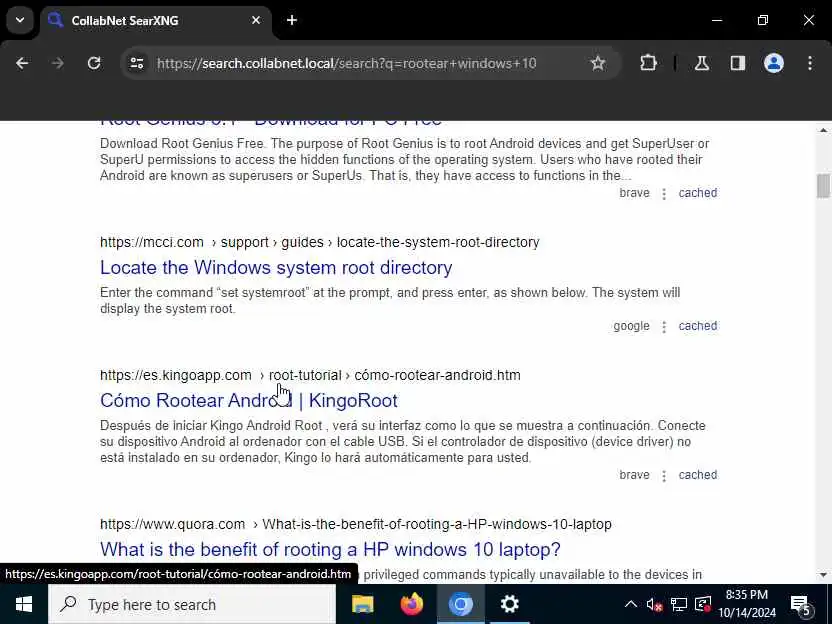The image size is (832, 624).
Task: Close the CollabNet SearXNG tab
Action: pyautogui.click(x=256, y=20)
